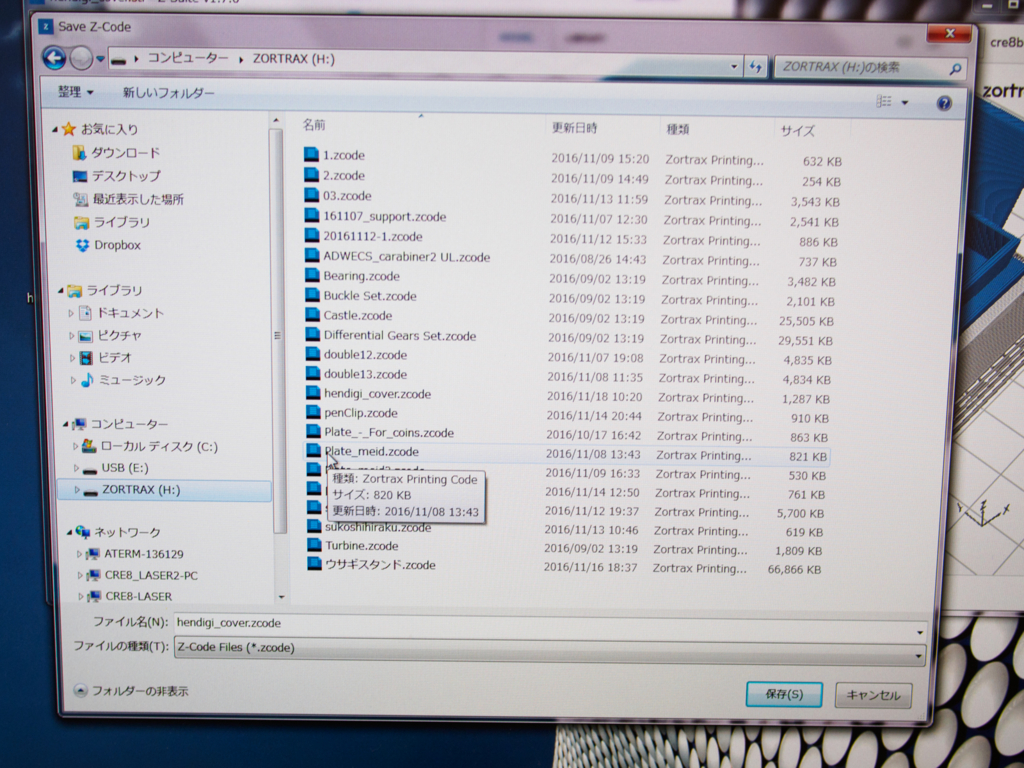Viewport: 1024px width, 768px height.
Task: Click the Differential Gears Set.zcode icon
Action: point(313,335)
